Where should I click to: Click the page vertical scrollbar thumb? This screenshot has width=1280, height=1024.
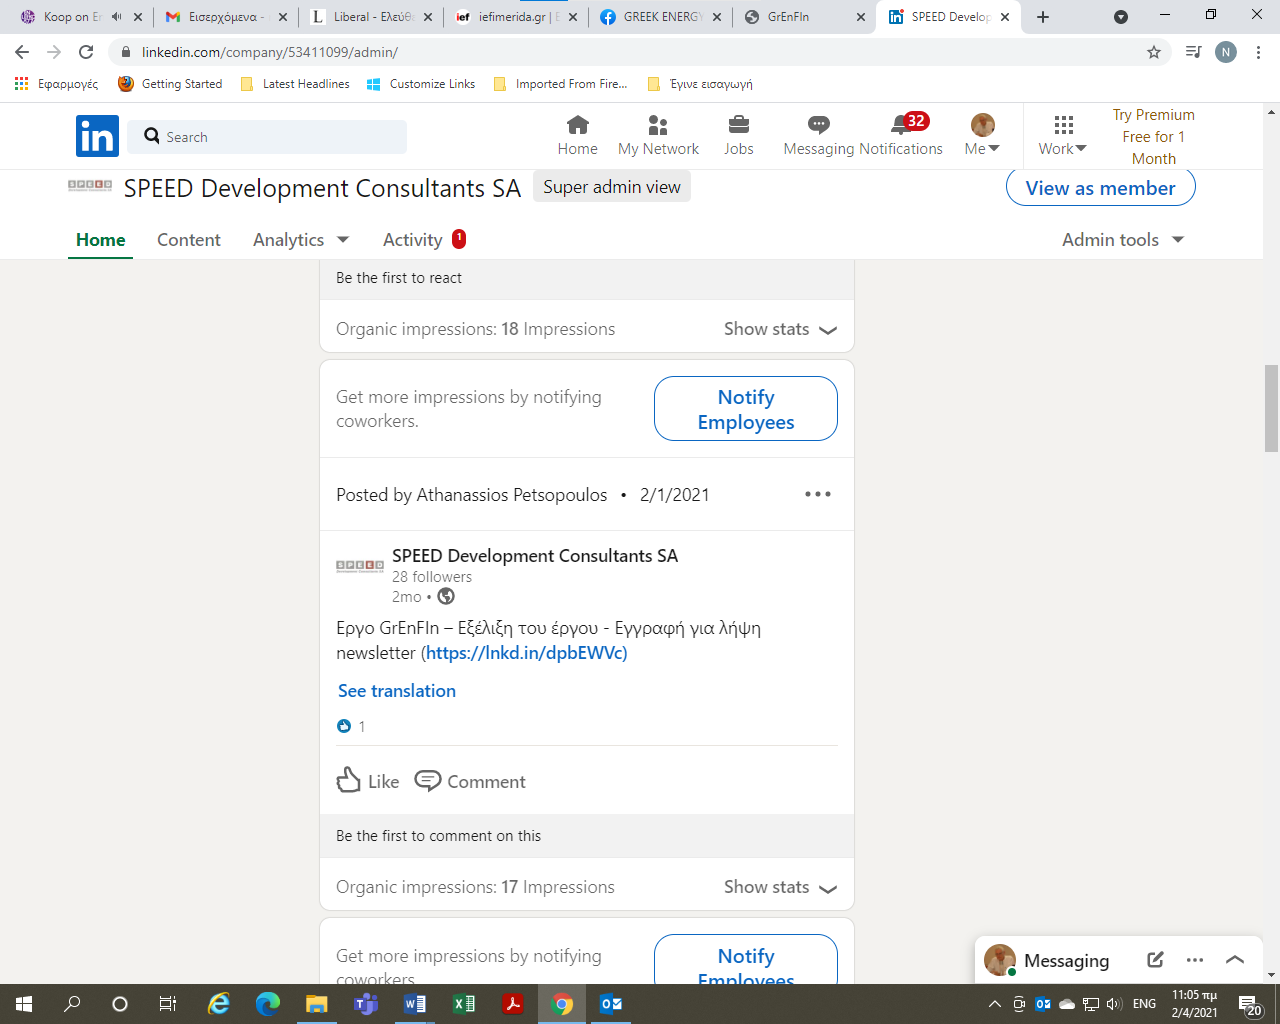pyautogui.click(x=1271, y=408)
